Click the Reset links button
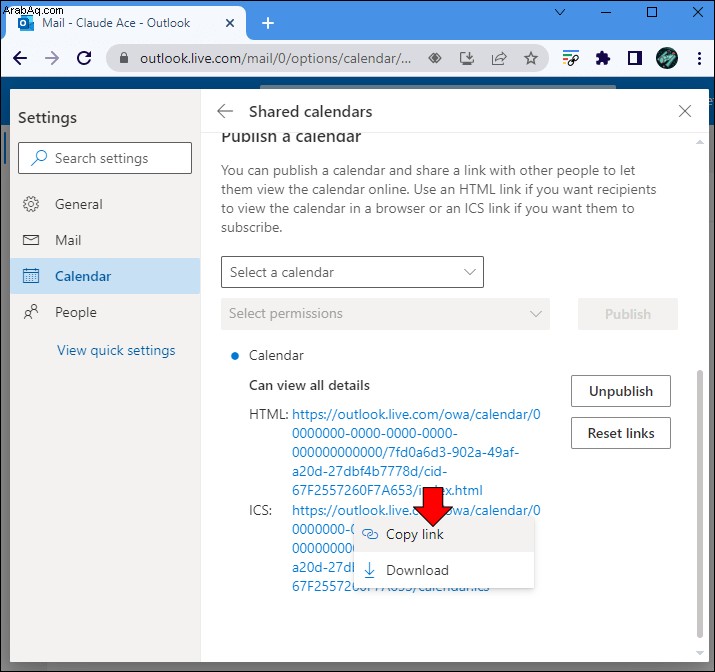The height and width of the screenshot is (672, 715). coord(621,433)
